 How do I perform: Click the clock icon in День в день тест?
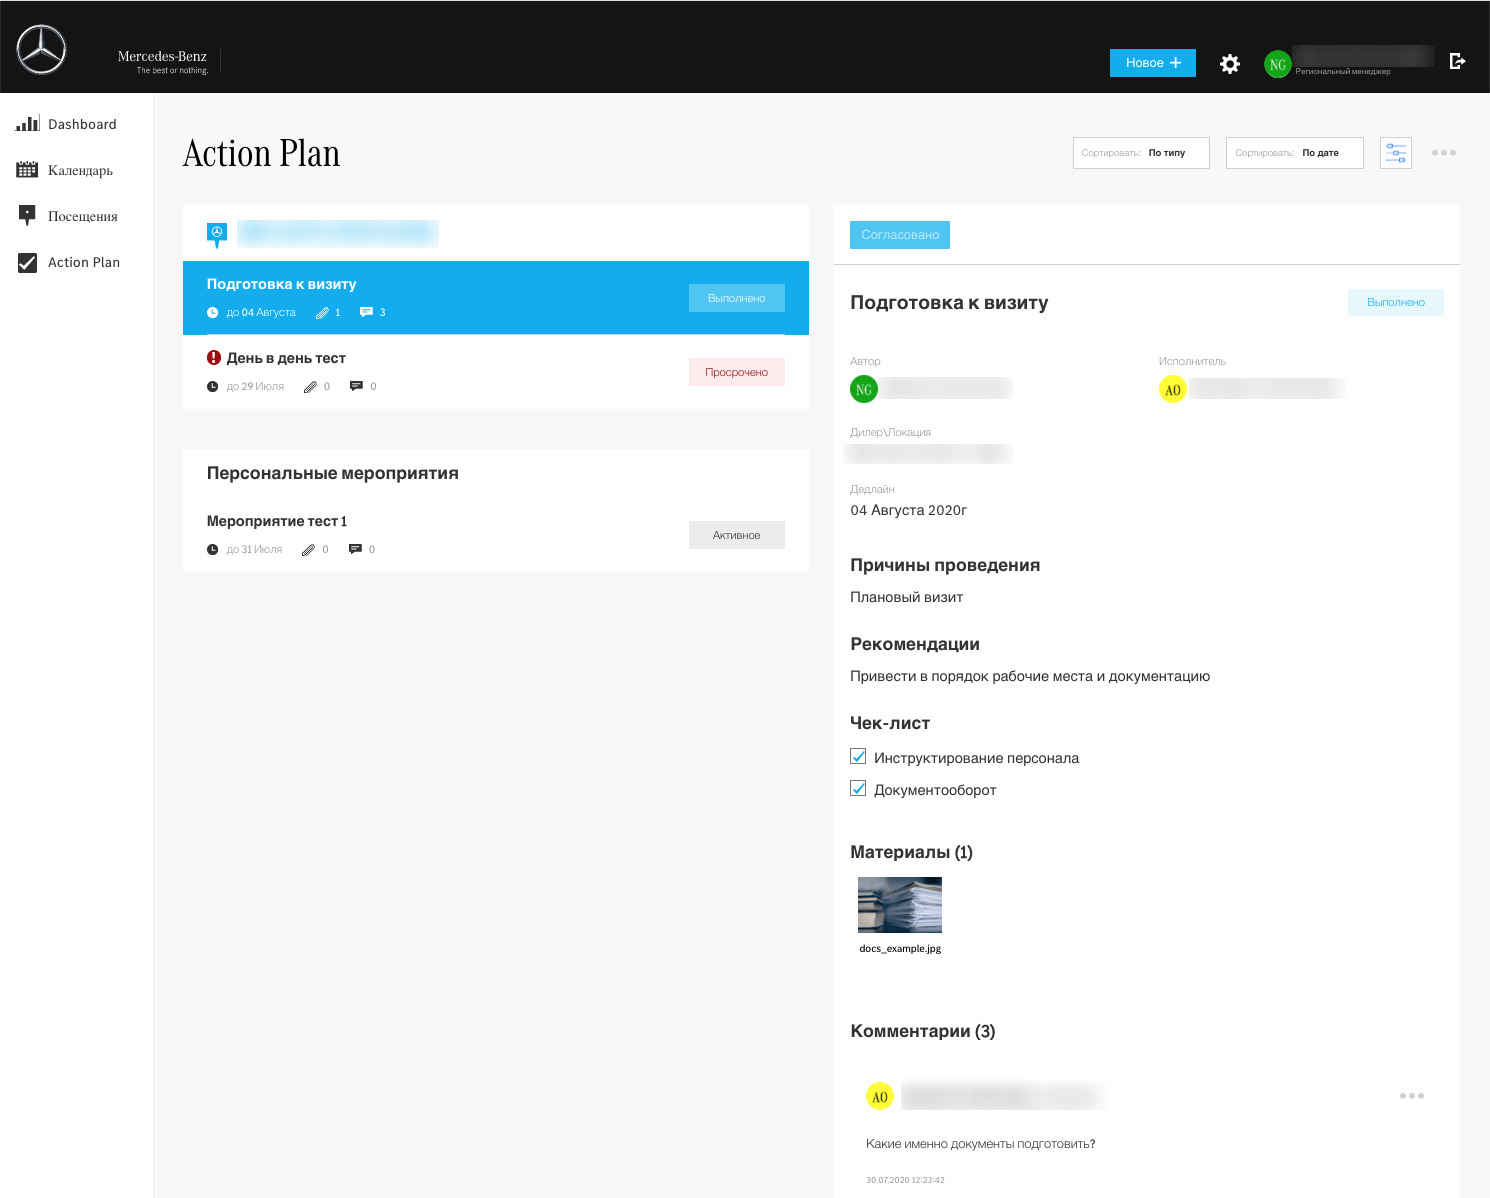[212, 387]
